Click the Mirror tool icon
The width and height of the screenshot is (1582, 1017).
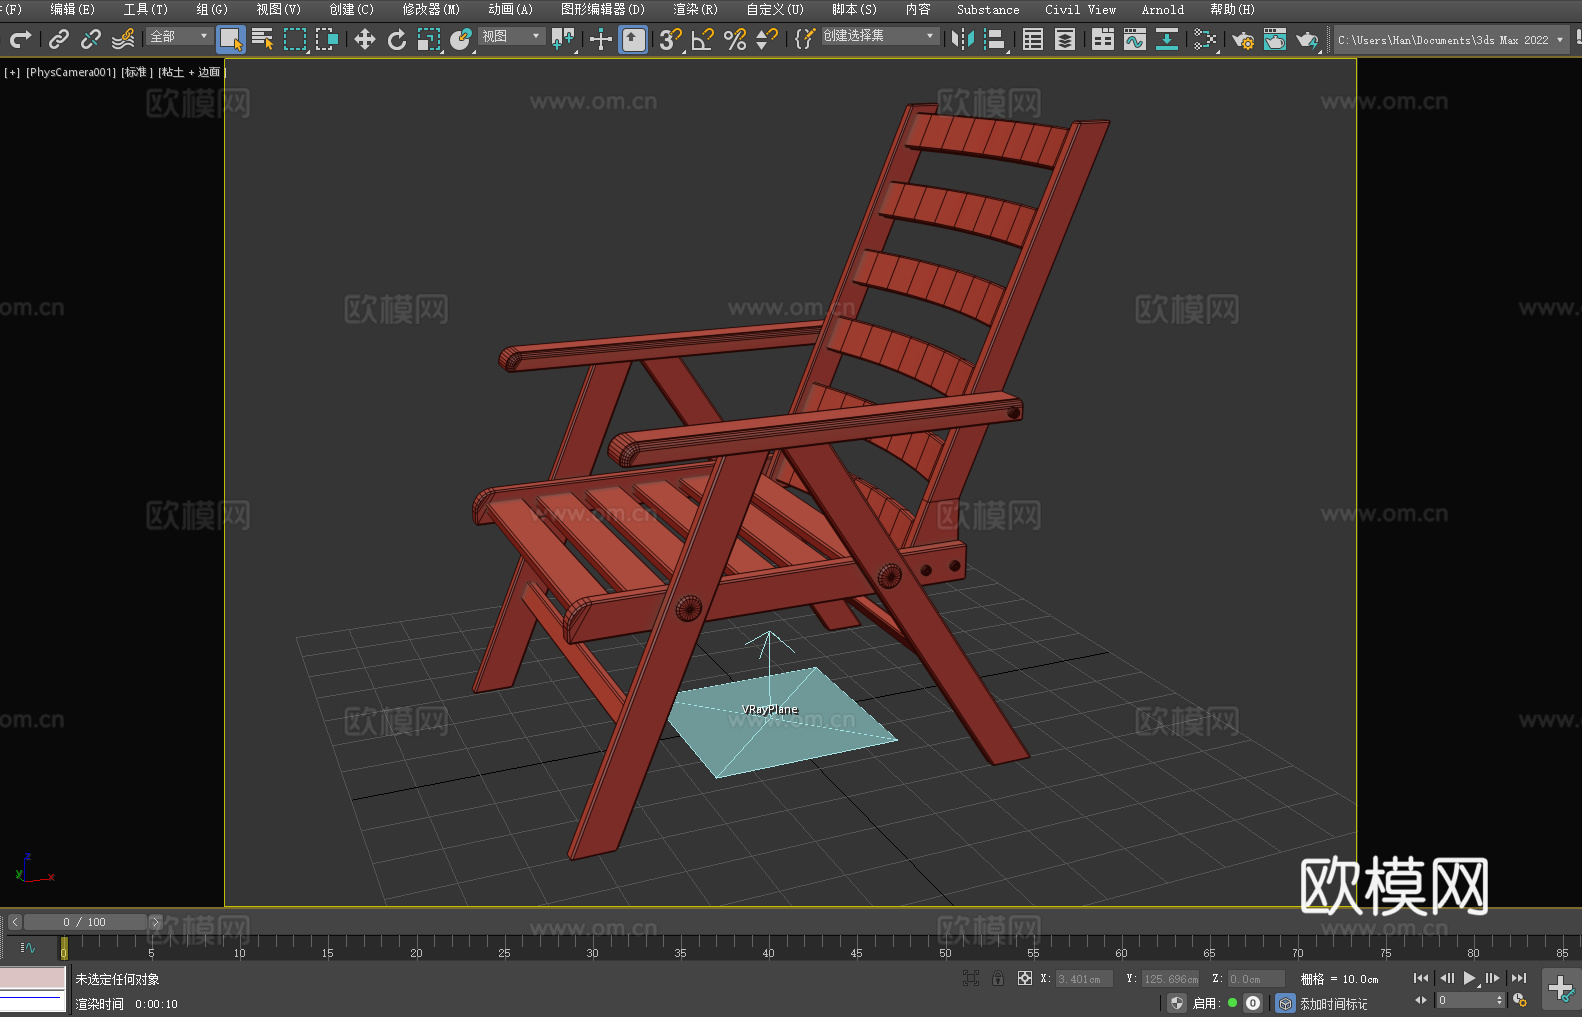[x=963, y=39]
